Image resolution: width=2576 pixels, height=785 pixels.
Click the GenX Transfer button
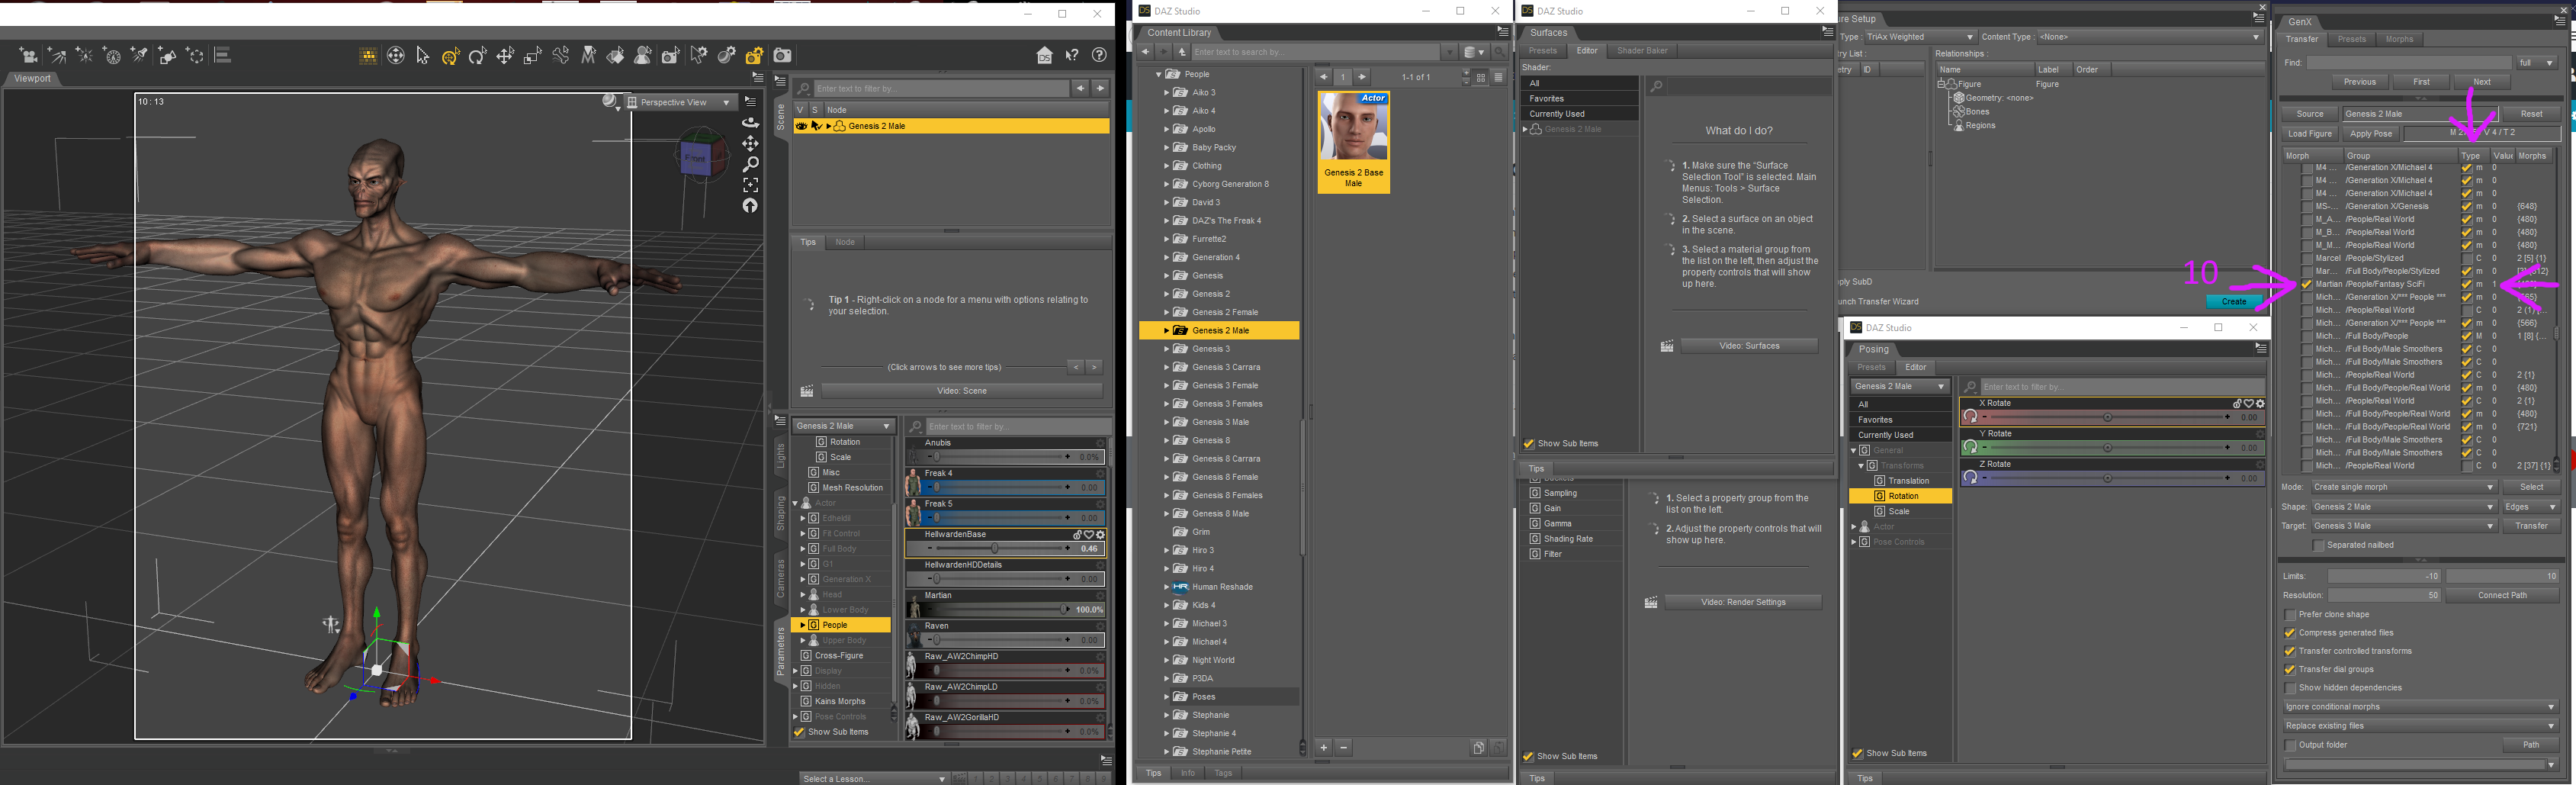coord(2531,526)
